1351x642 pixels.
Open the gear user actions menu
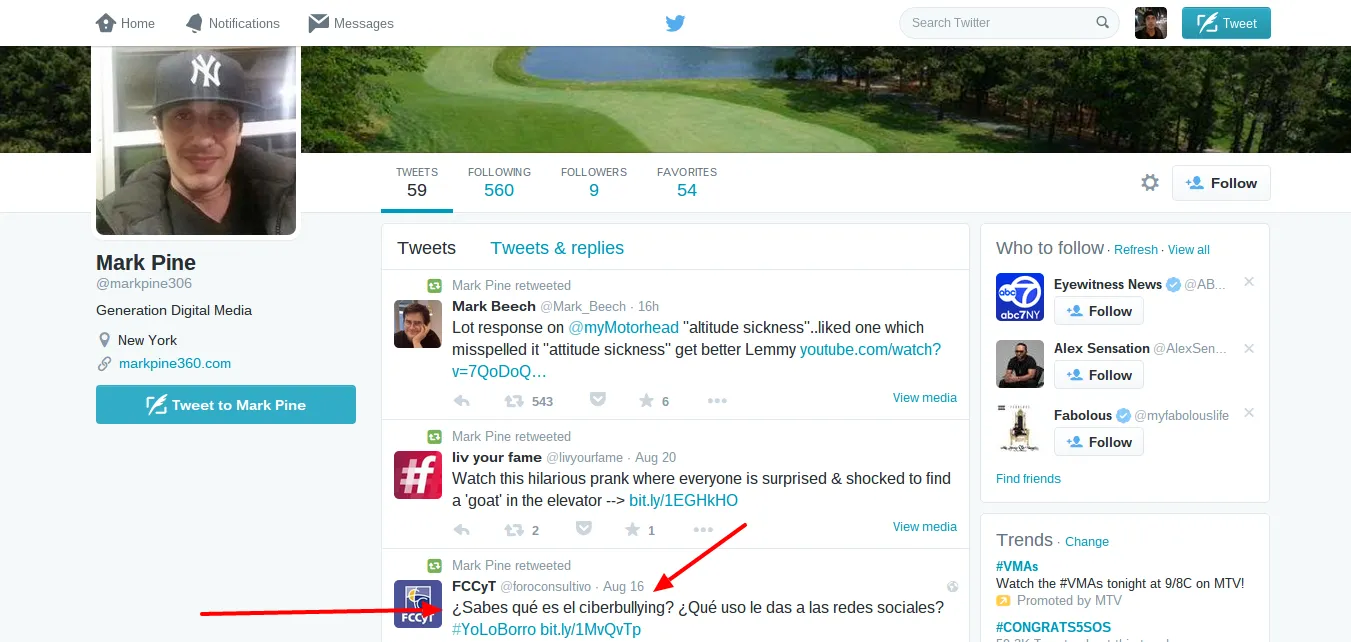pyautogui.click(x=1150, y=183)
